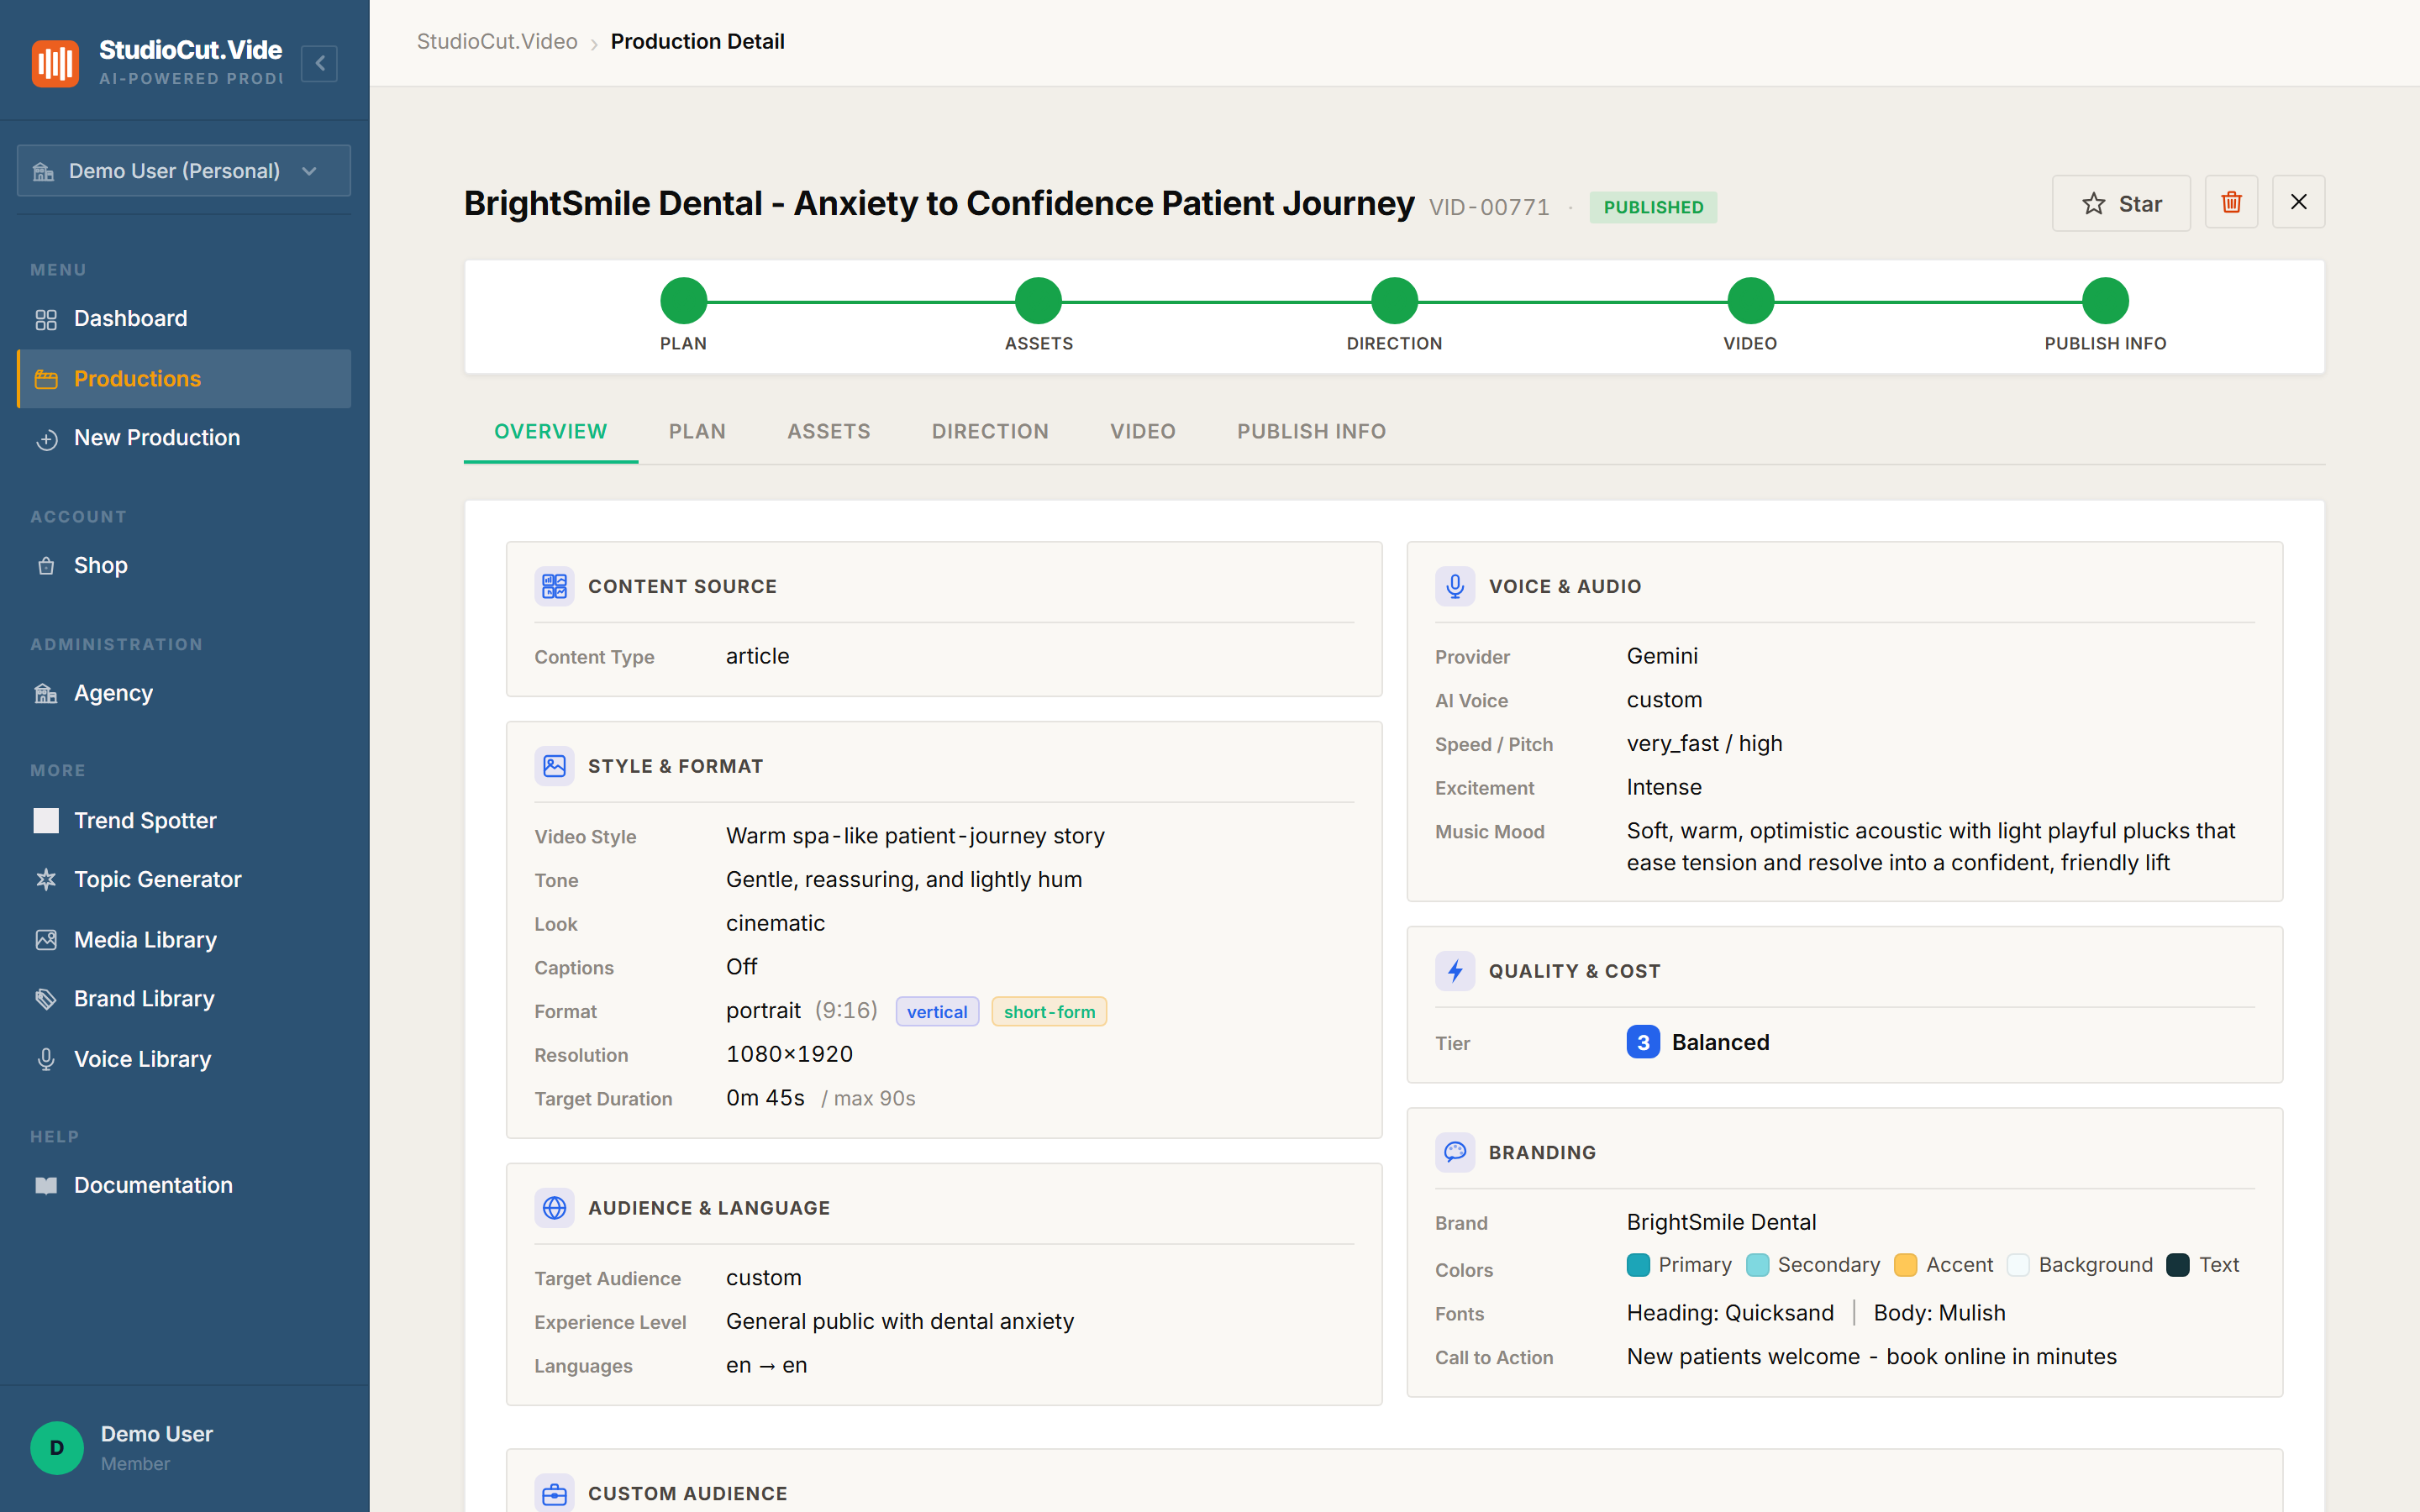This screenshot has width=2420, height=1512.
Task: Open Documentation help page
Action: coord(184,1185)
